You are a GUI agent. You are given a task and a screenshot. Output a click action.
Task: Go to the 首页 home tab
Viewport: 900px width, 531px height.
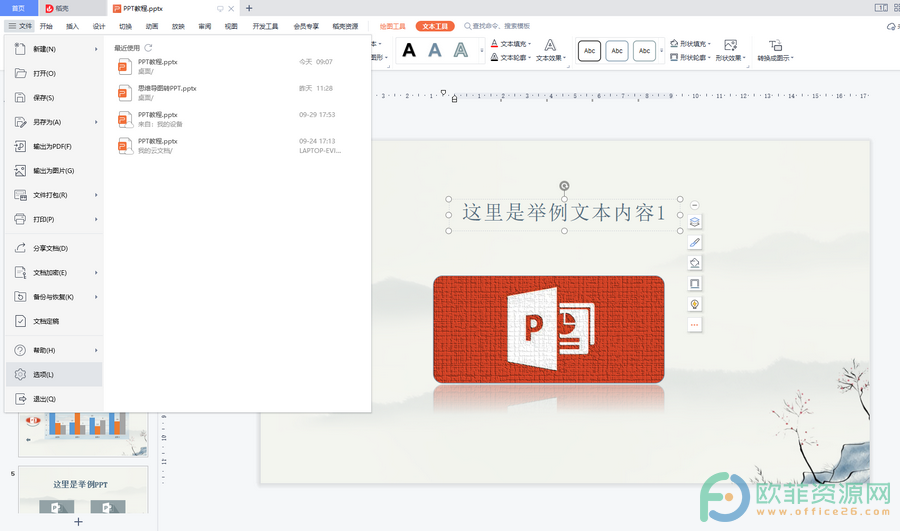(x=18, y=8)
